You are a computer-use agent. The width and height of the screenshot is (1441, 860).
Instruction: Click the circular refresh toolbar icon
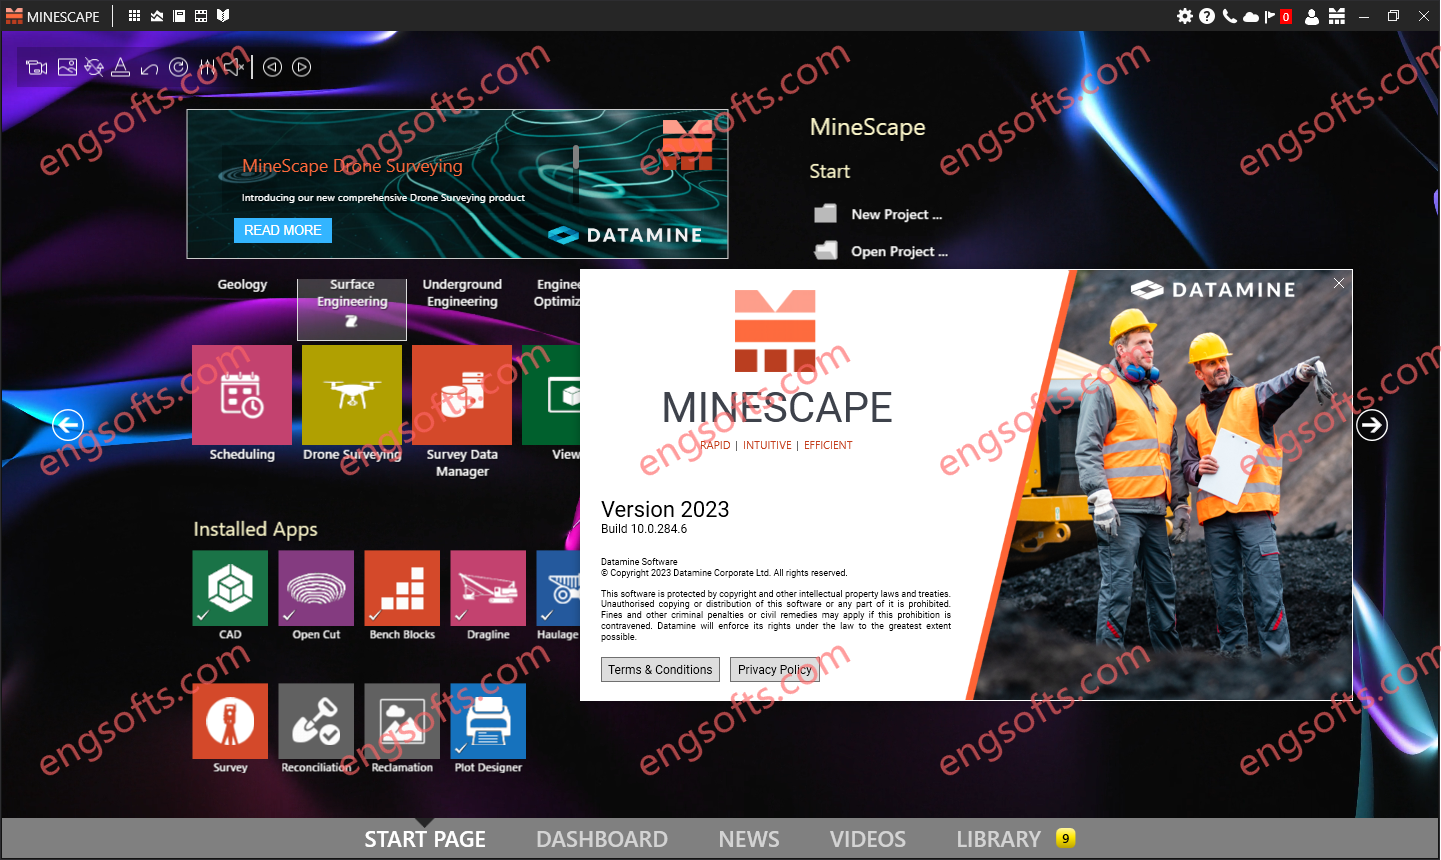tap(178, 67)
